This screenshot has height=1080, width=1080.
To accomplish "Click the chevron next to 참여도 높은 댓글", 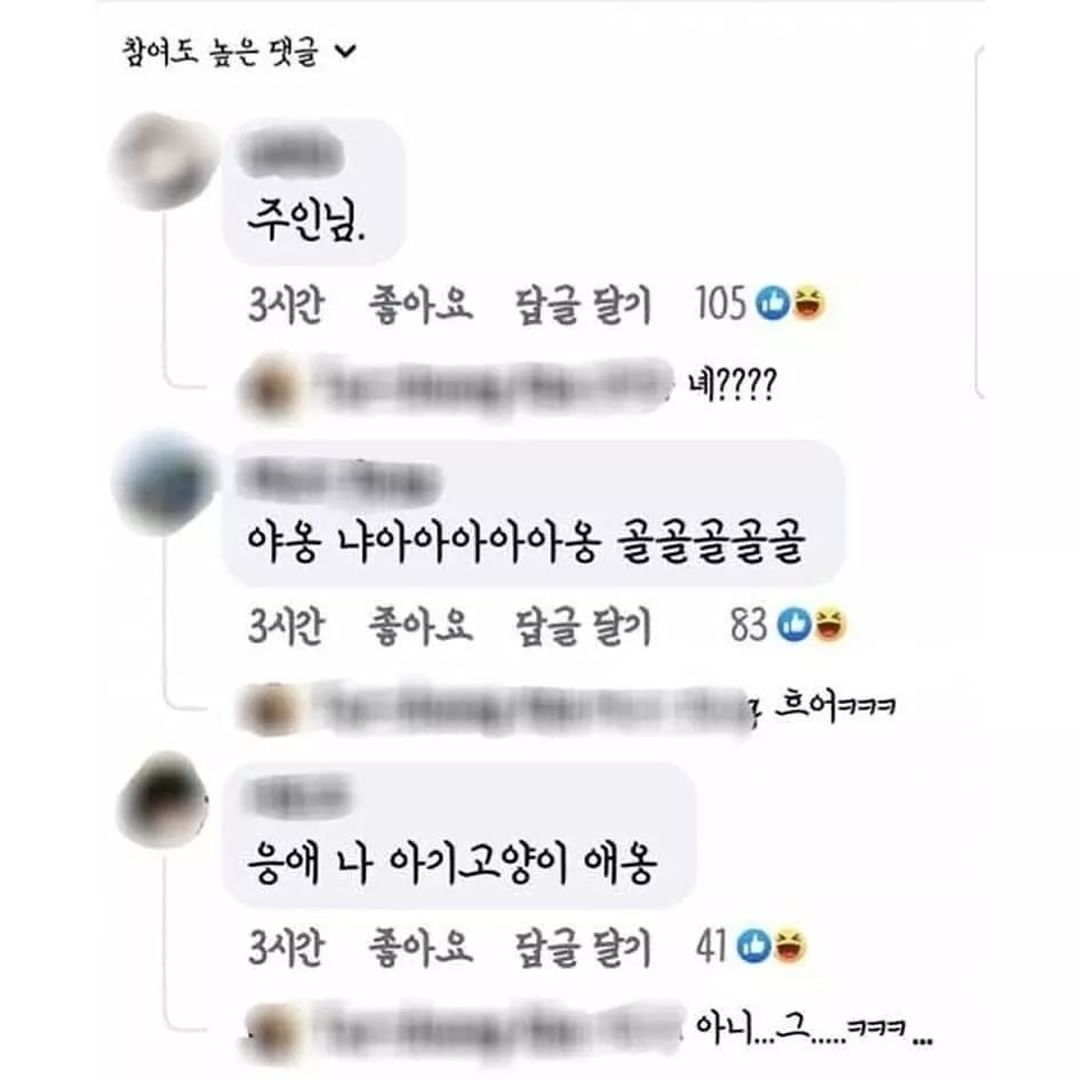I will [345, 51].
